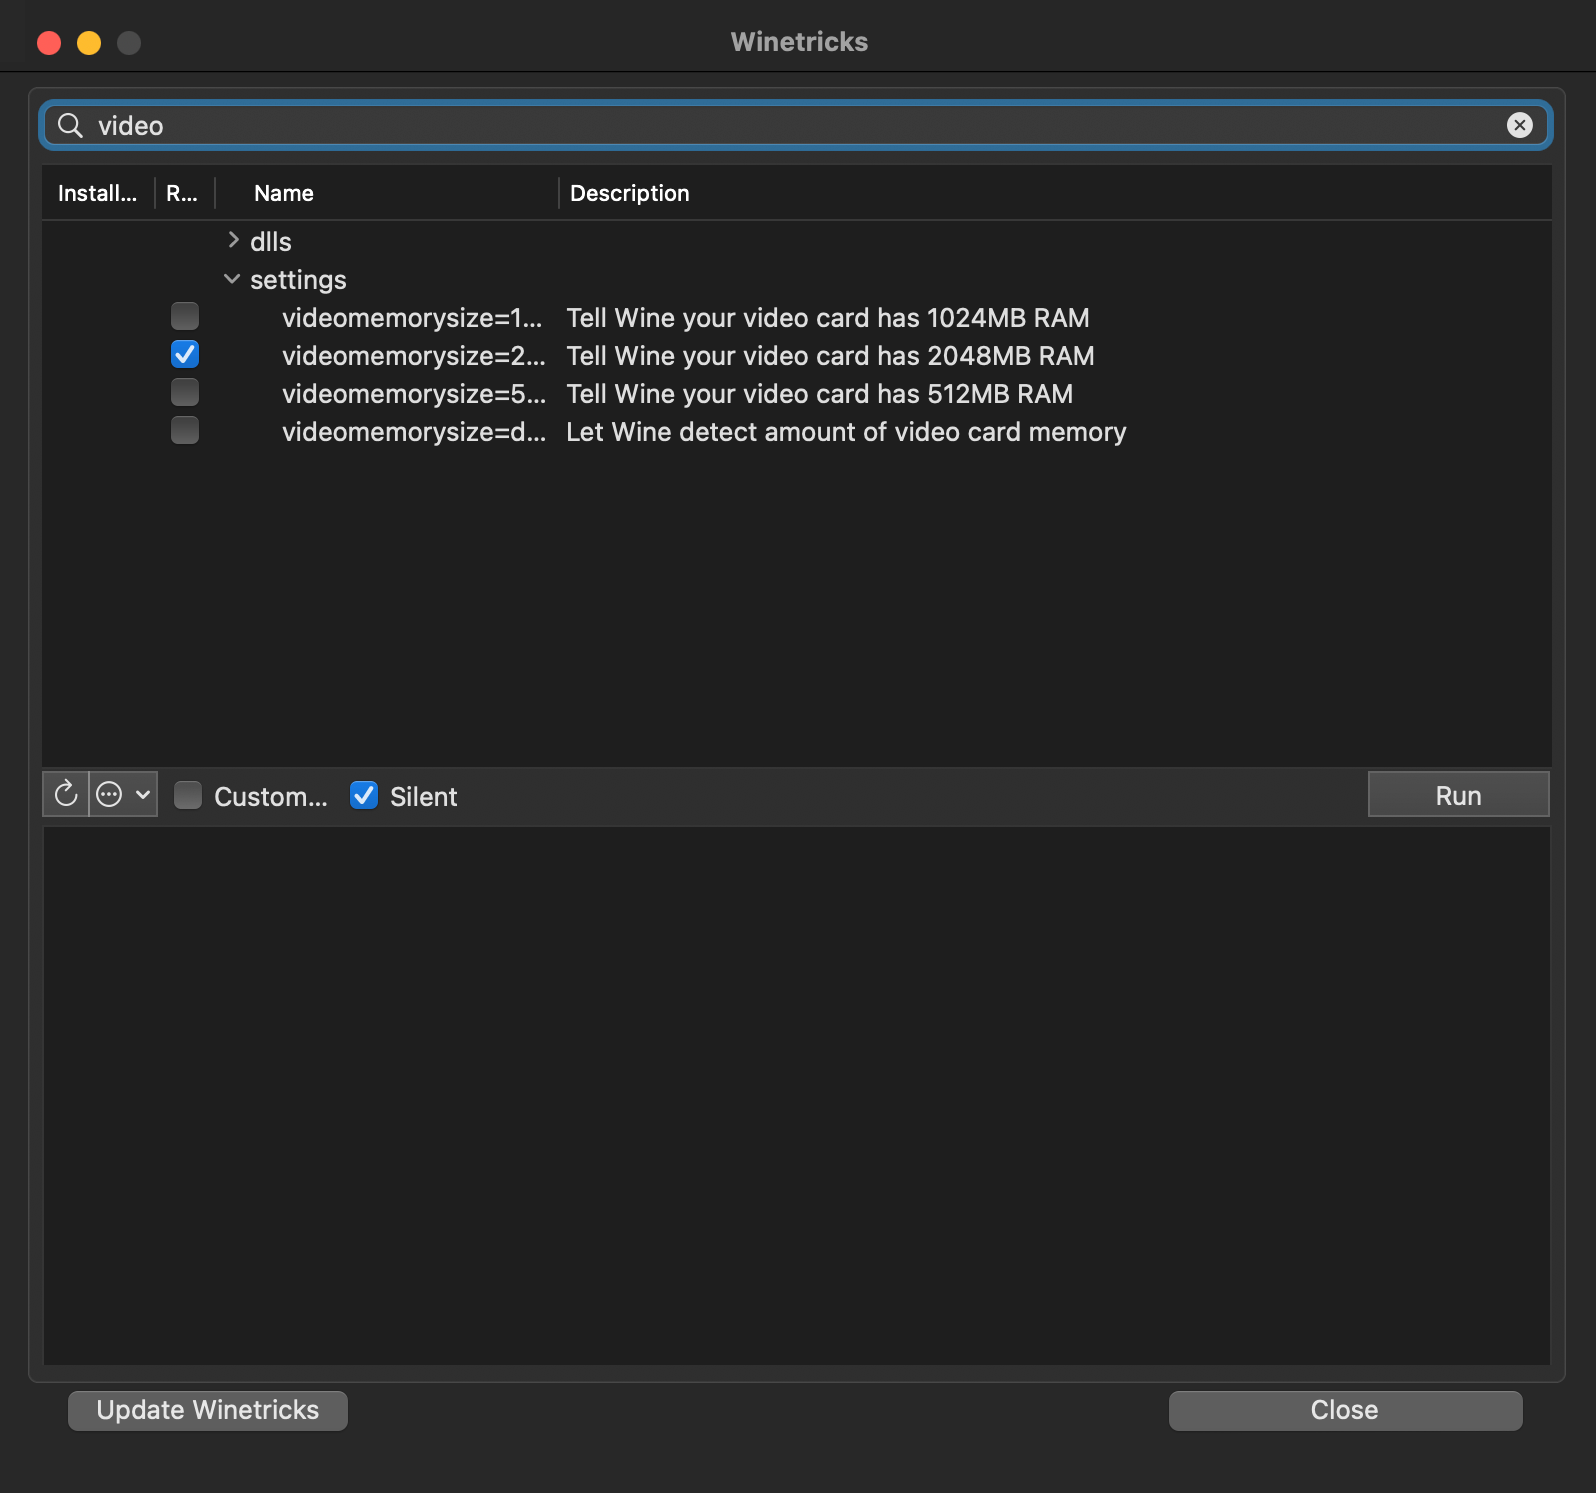This screenshot has height=1493, width=1596.
Task: Check the 512MB RAM videomemorysize checkbox
Action: (185, 392)
